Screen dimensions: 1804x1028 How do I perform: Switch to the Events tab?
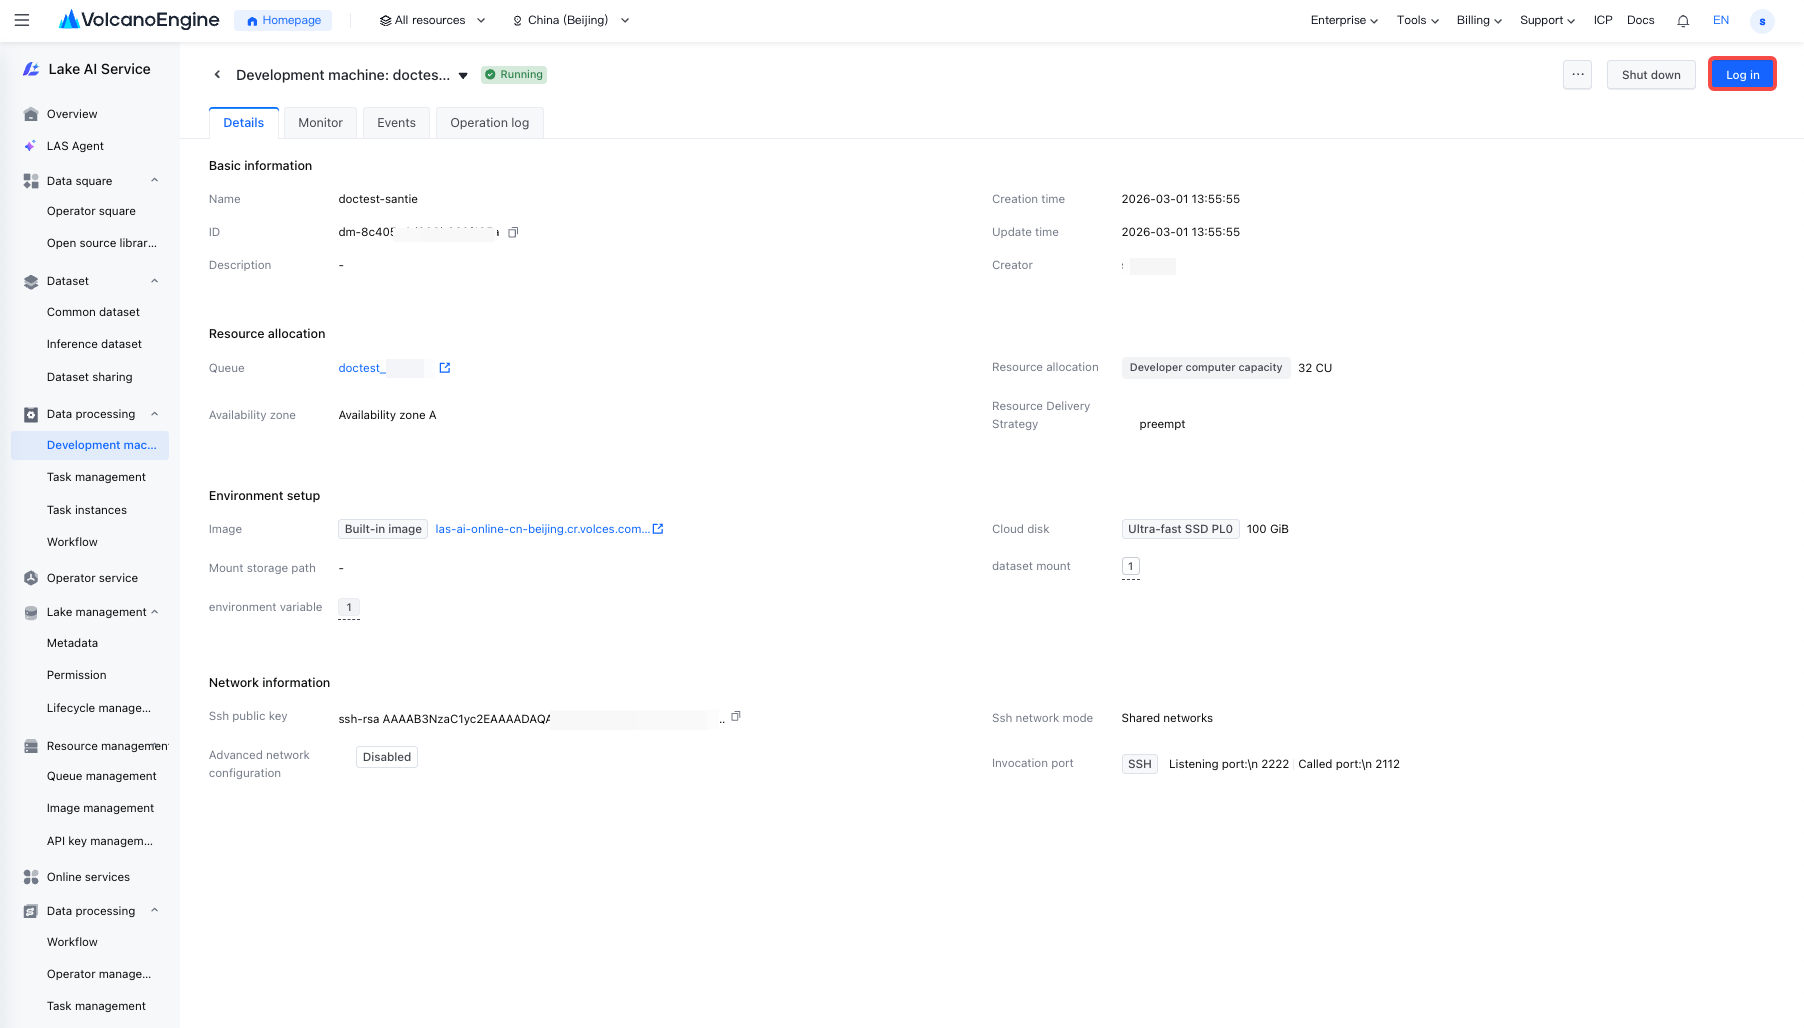[x=396, y=123]
